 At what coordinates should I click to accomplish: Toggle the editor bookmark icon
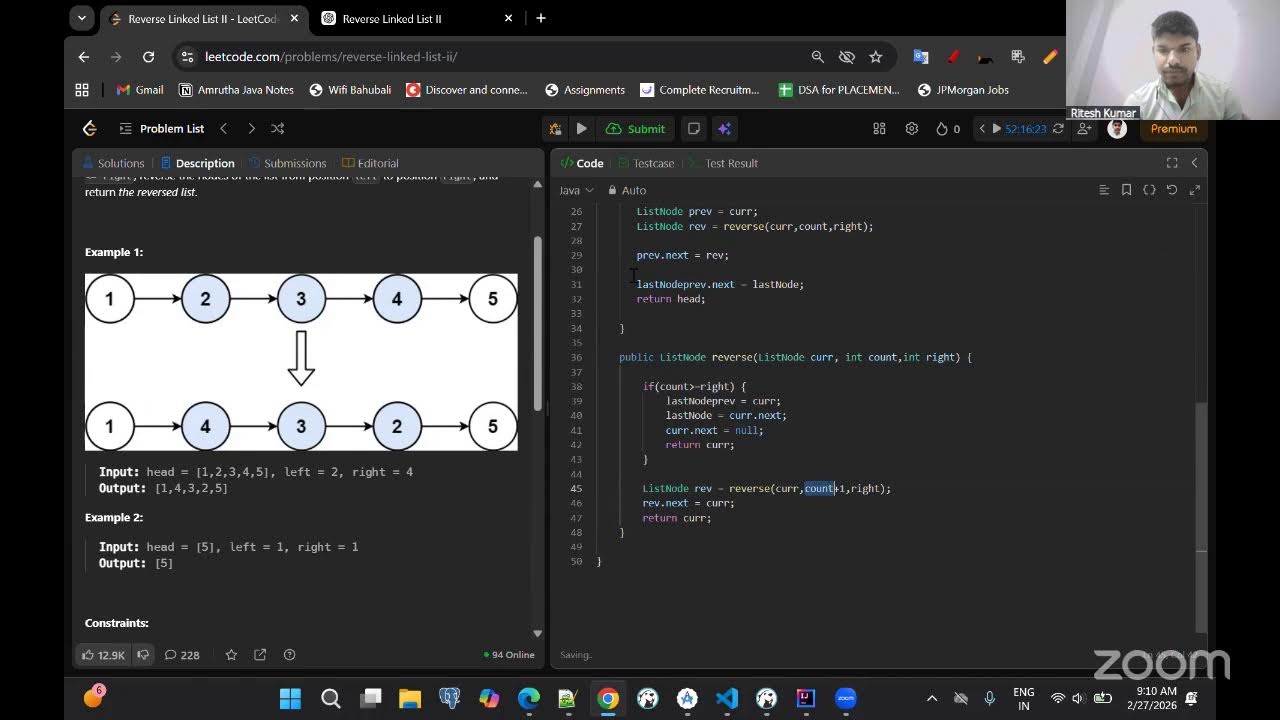[x=1126, y=190]
